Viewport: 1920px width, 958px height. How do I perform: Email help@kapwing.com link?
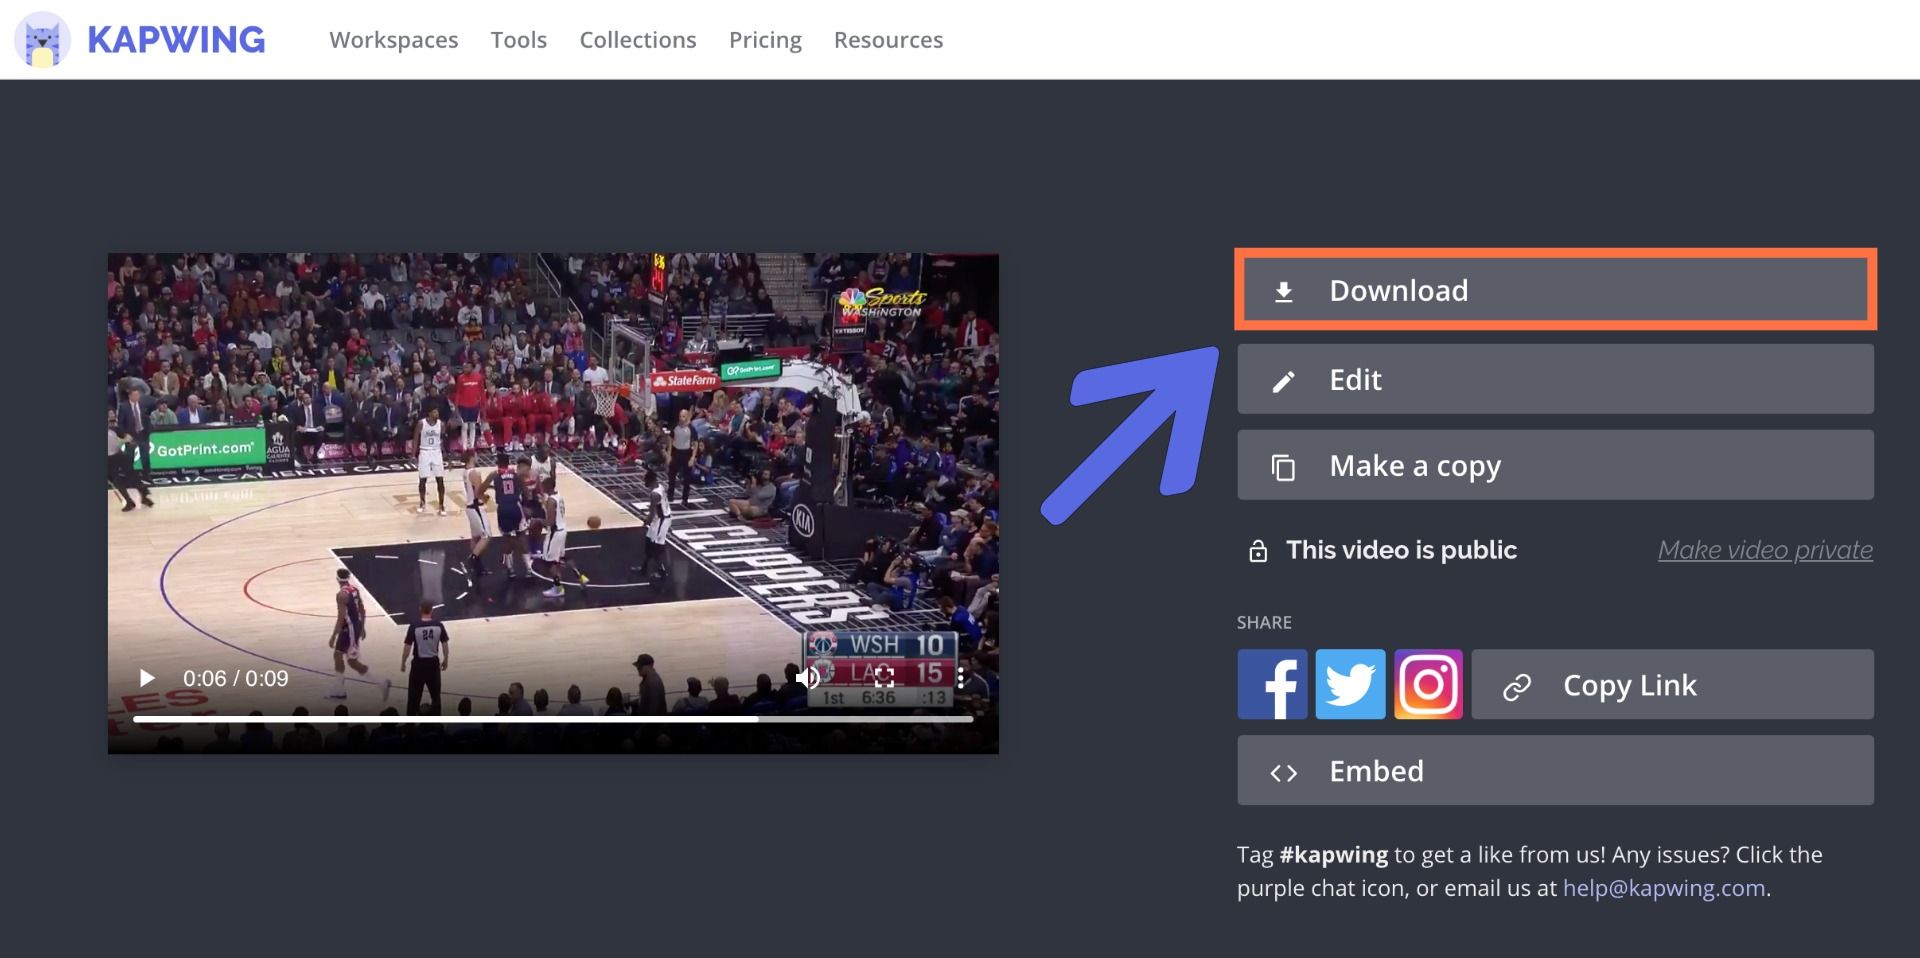[1664, 888]
